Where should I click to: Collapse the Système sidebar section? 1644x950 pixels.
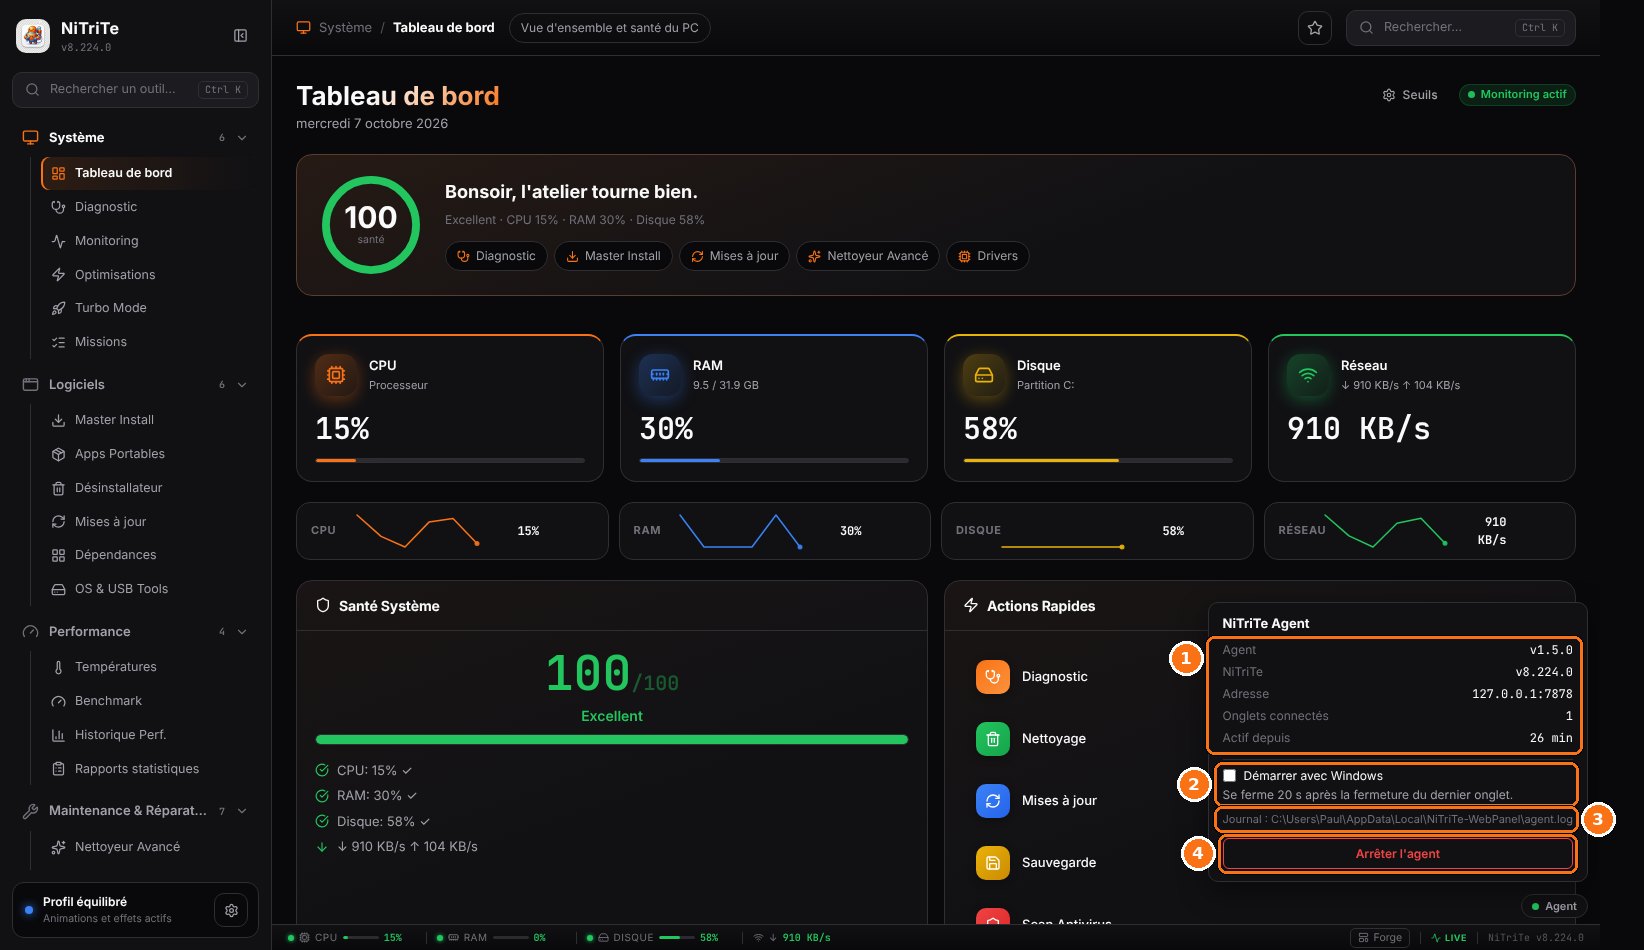pyautogui.click(x=242, y=138)
